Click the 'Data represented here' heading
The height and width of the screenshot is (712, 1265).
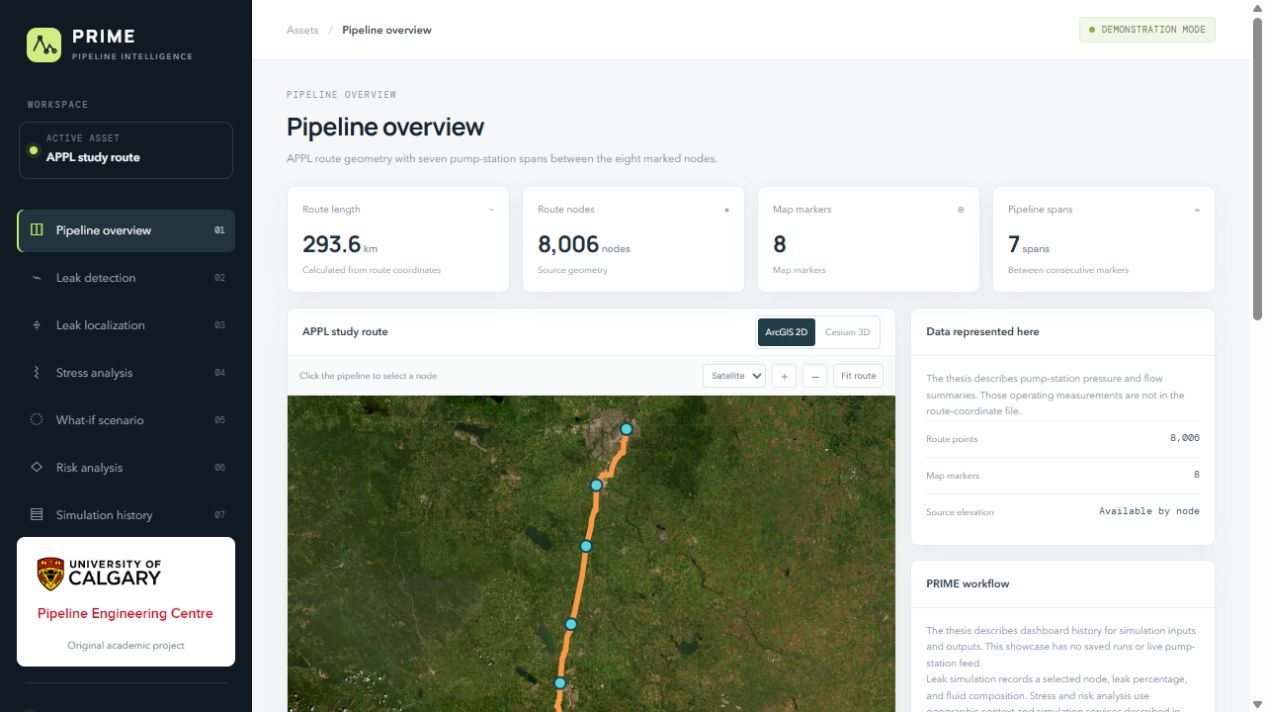click(x=982, y=332)
